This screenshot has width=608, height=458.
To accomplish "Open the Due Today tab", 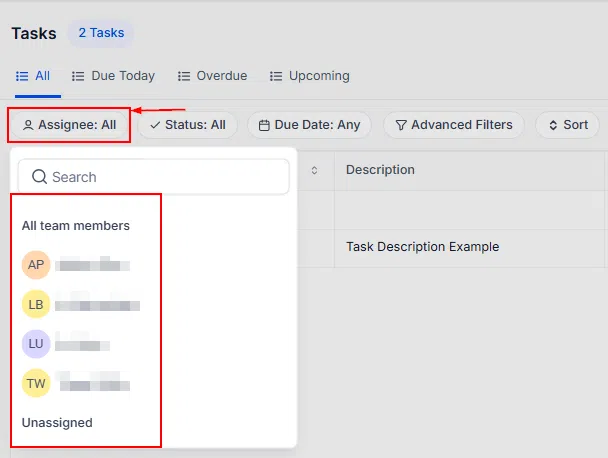I will click(113, 76).
